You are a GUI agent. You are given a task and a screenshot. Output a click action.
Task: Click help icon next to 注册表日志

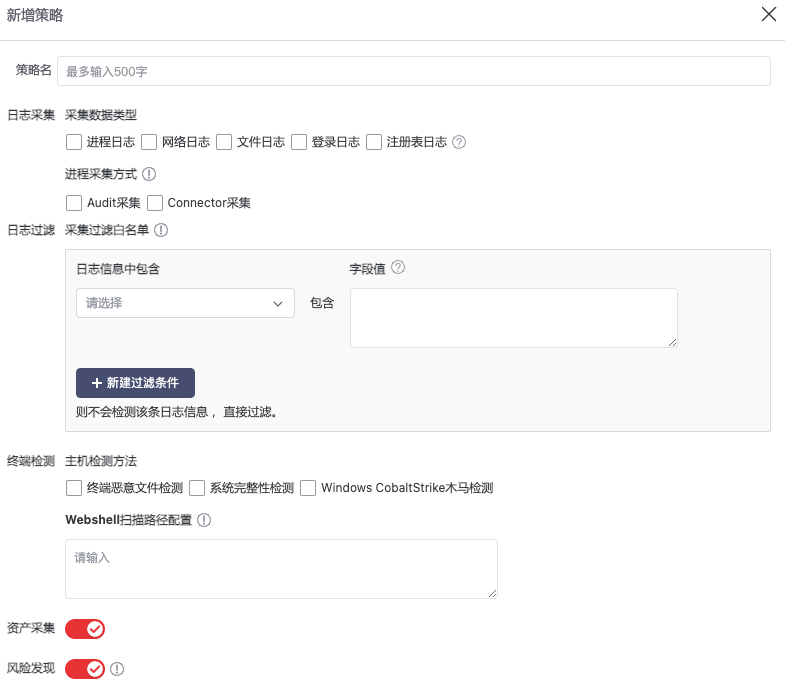(x=459, y=142)
